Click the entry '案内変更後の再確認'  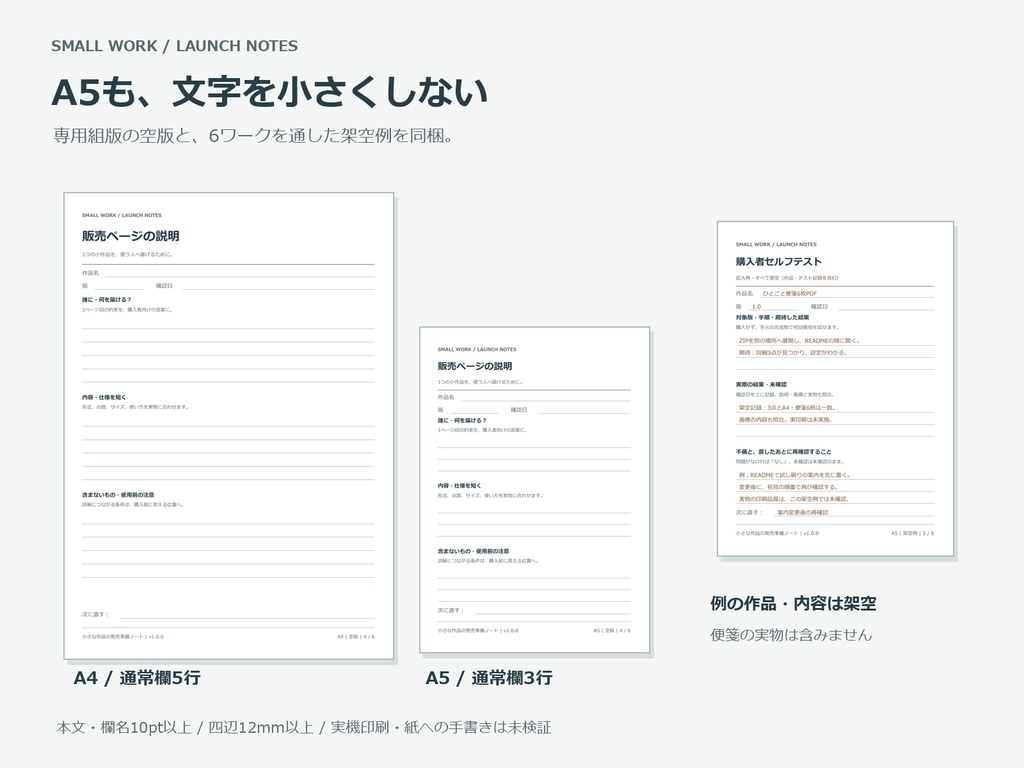point(803,513)
